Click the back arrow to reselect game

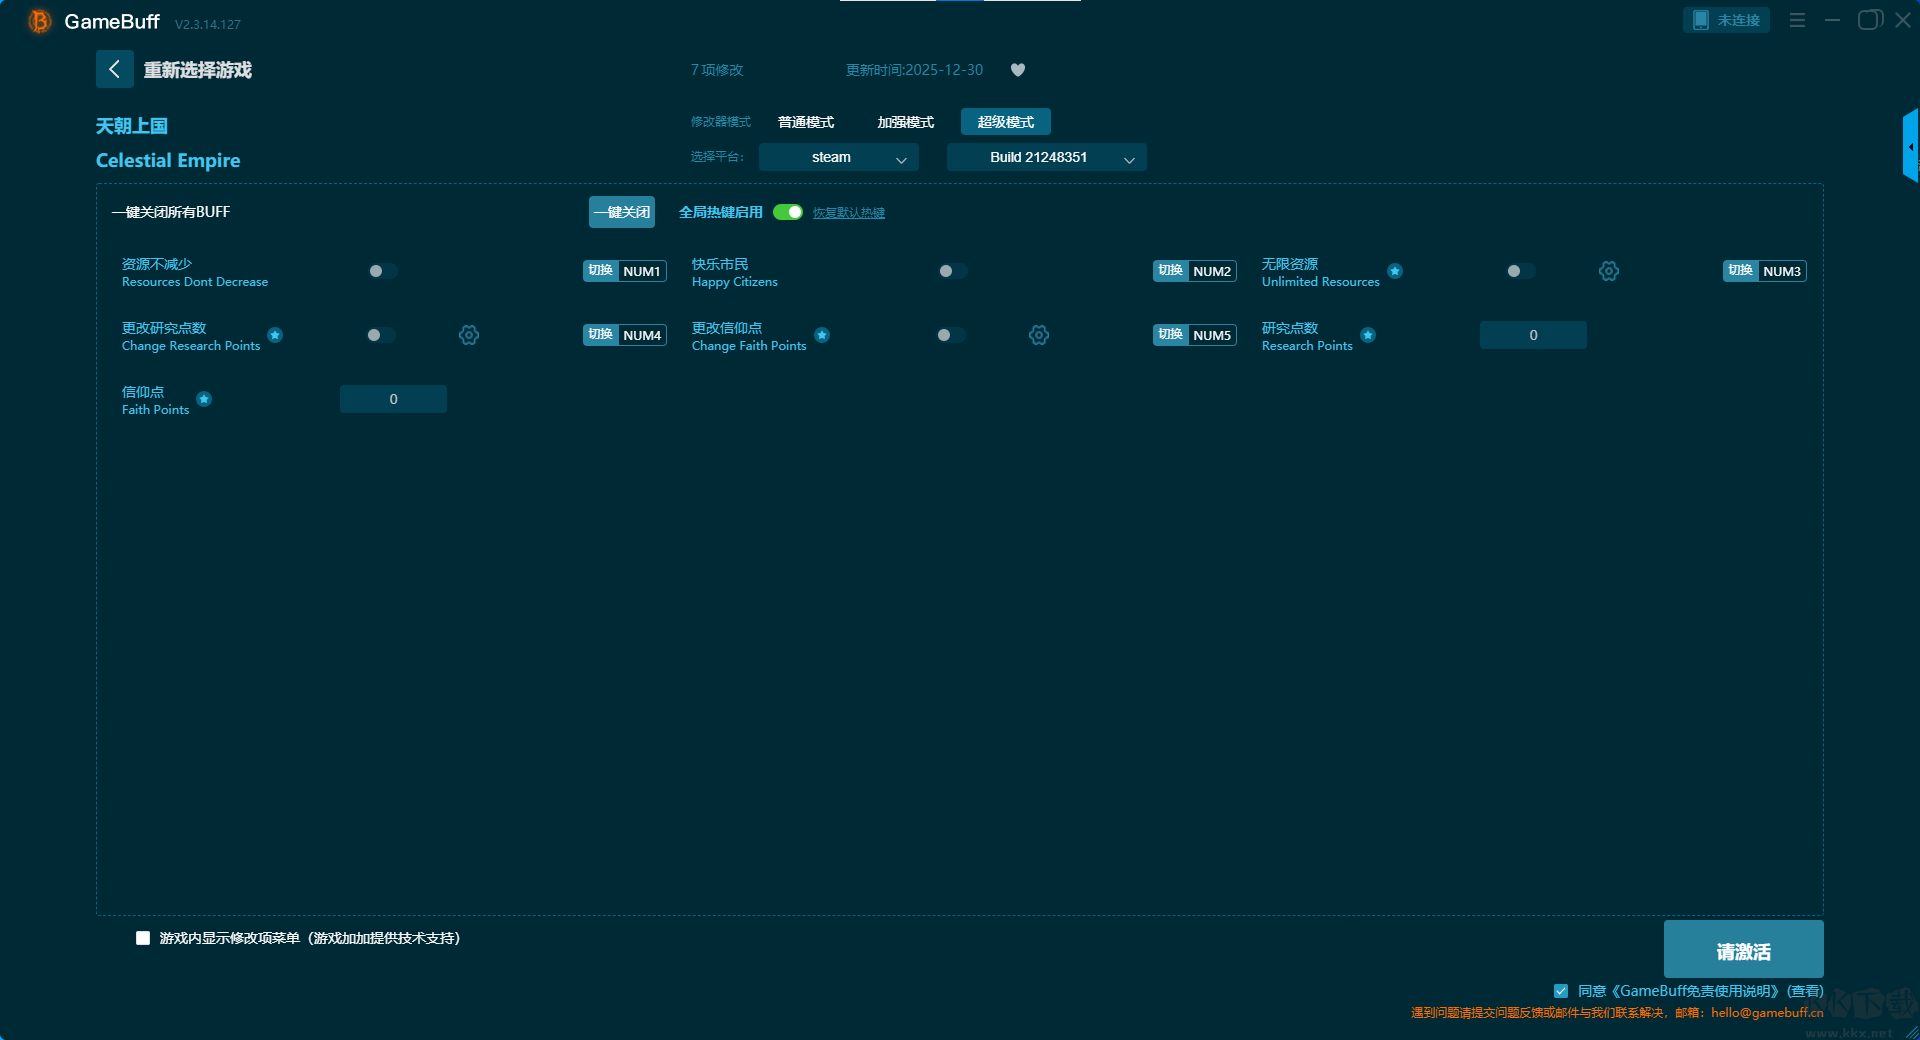tap(114, 69)
